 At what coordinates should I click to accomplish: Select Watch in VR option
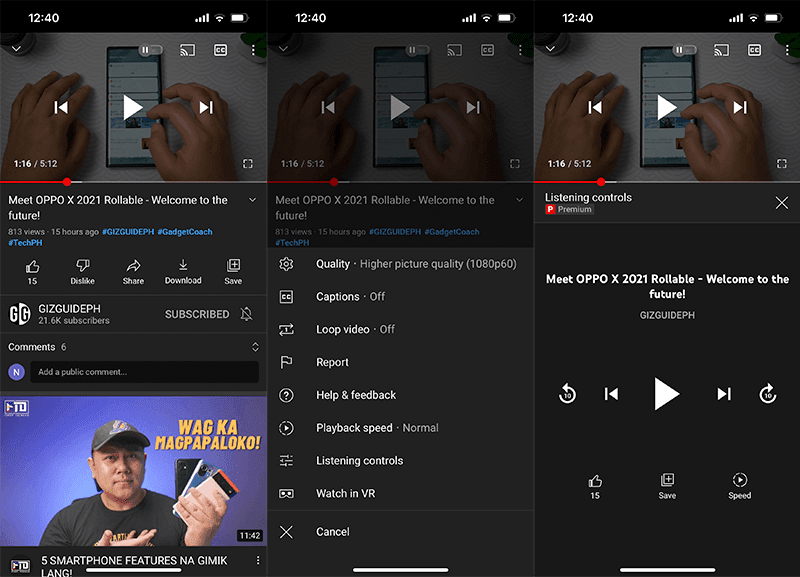[x=401, y=493]
